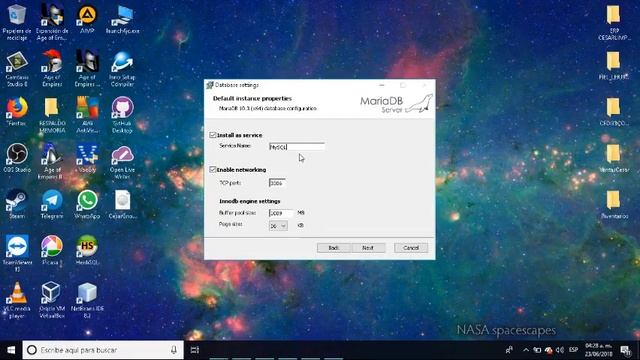The width and height of the screenshot is (640, 360).
Task: Click the volume icon in system tray
Action: 560,350
